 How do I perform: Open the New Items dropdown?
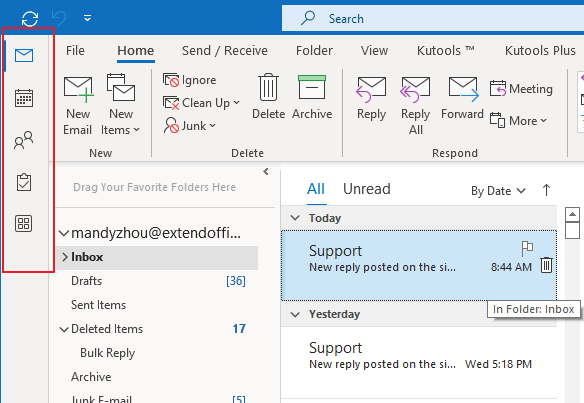(120, 105)
